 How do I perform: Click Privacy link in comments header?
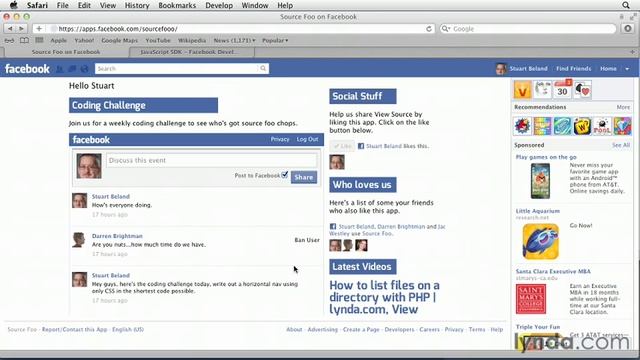click(x=280, y=139)
